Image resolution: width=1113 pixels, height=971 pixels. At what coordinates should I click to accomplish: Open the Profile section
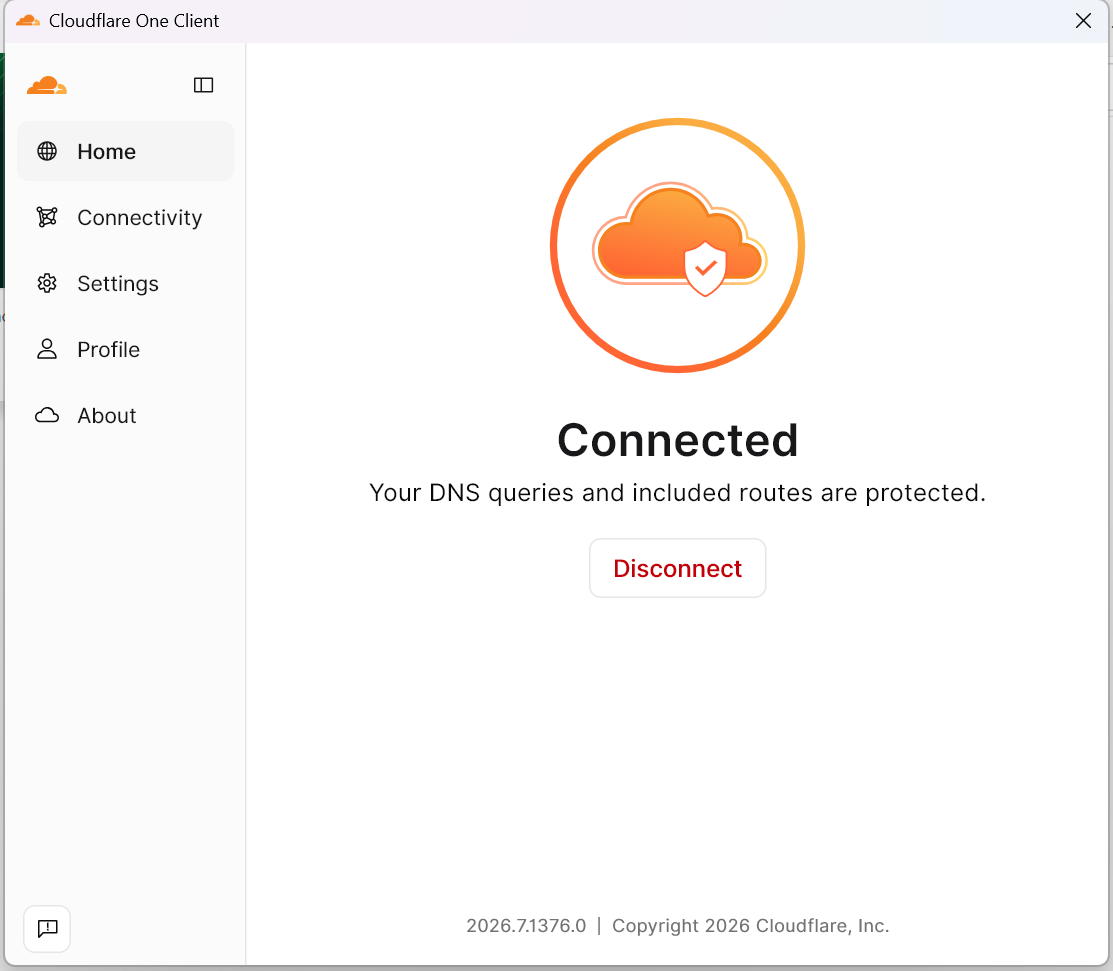(x=126, y=349)
